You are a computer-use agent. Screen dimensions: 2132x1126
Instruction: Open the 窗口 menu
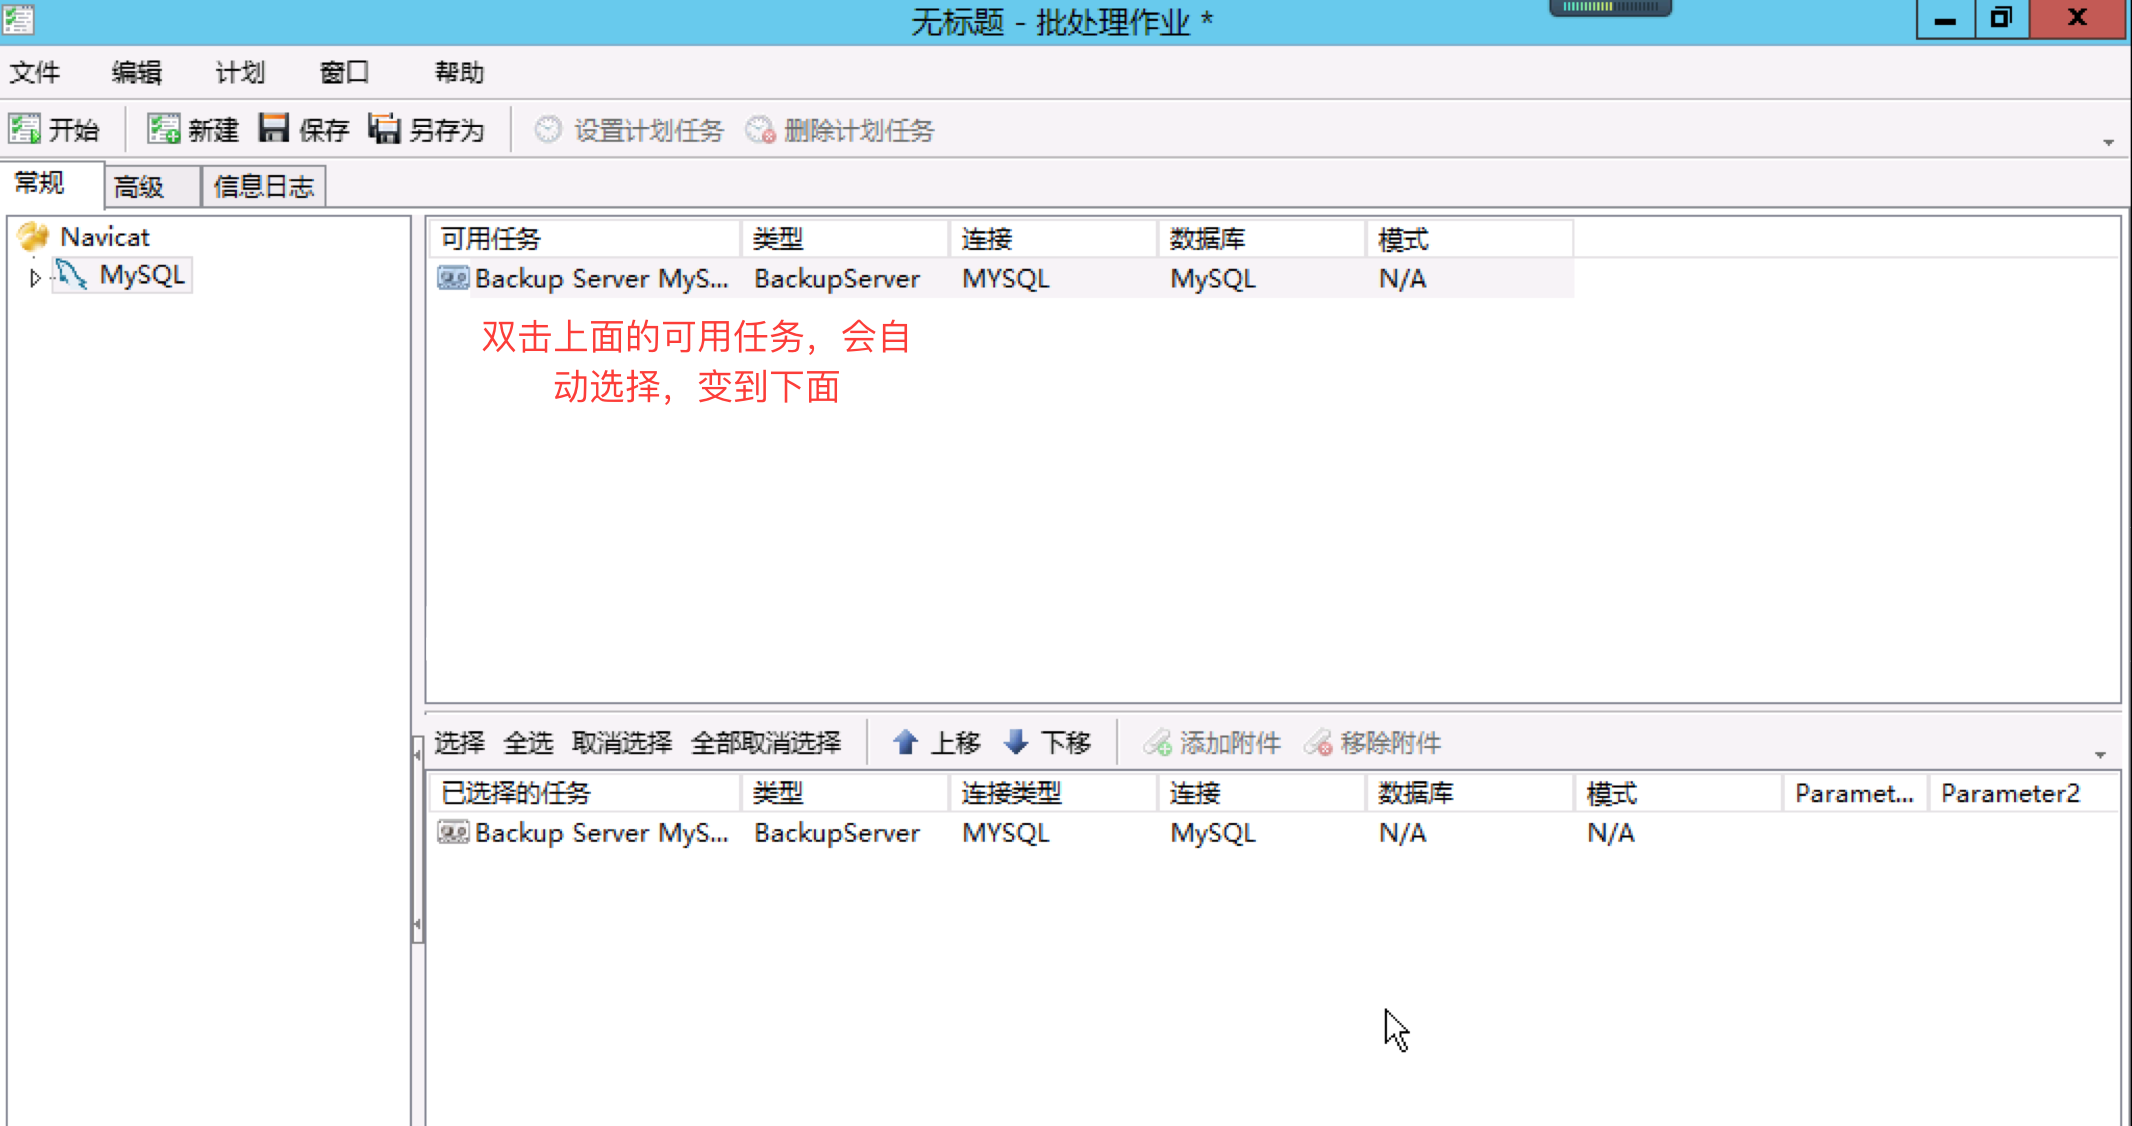point(344,72)
